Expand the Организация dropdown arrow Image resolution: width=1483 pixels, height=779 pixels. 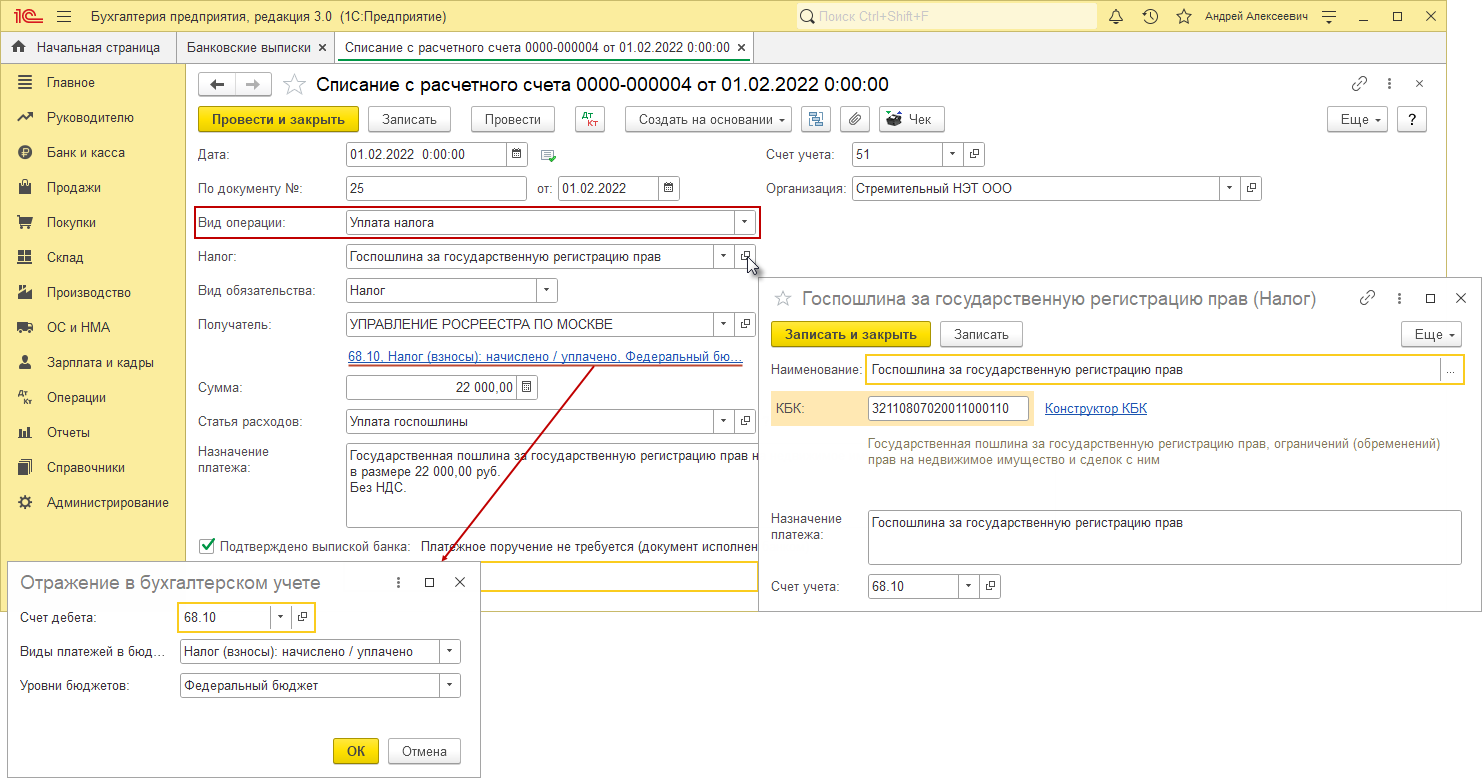click(1230, 188)
